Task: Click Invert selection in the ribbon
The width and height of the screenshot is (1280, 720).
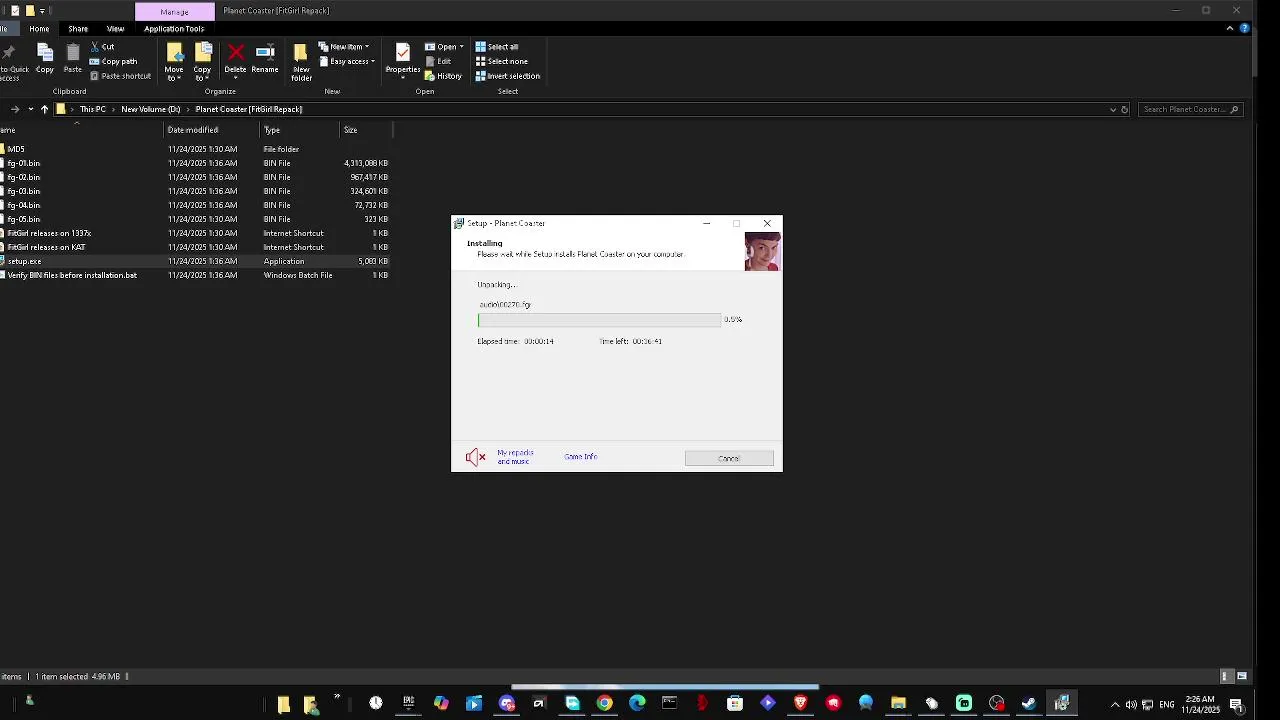Action: (x=507, y=76)
